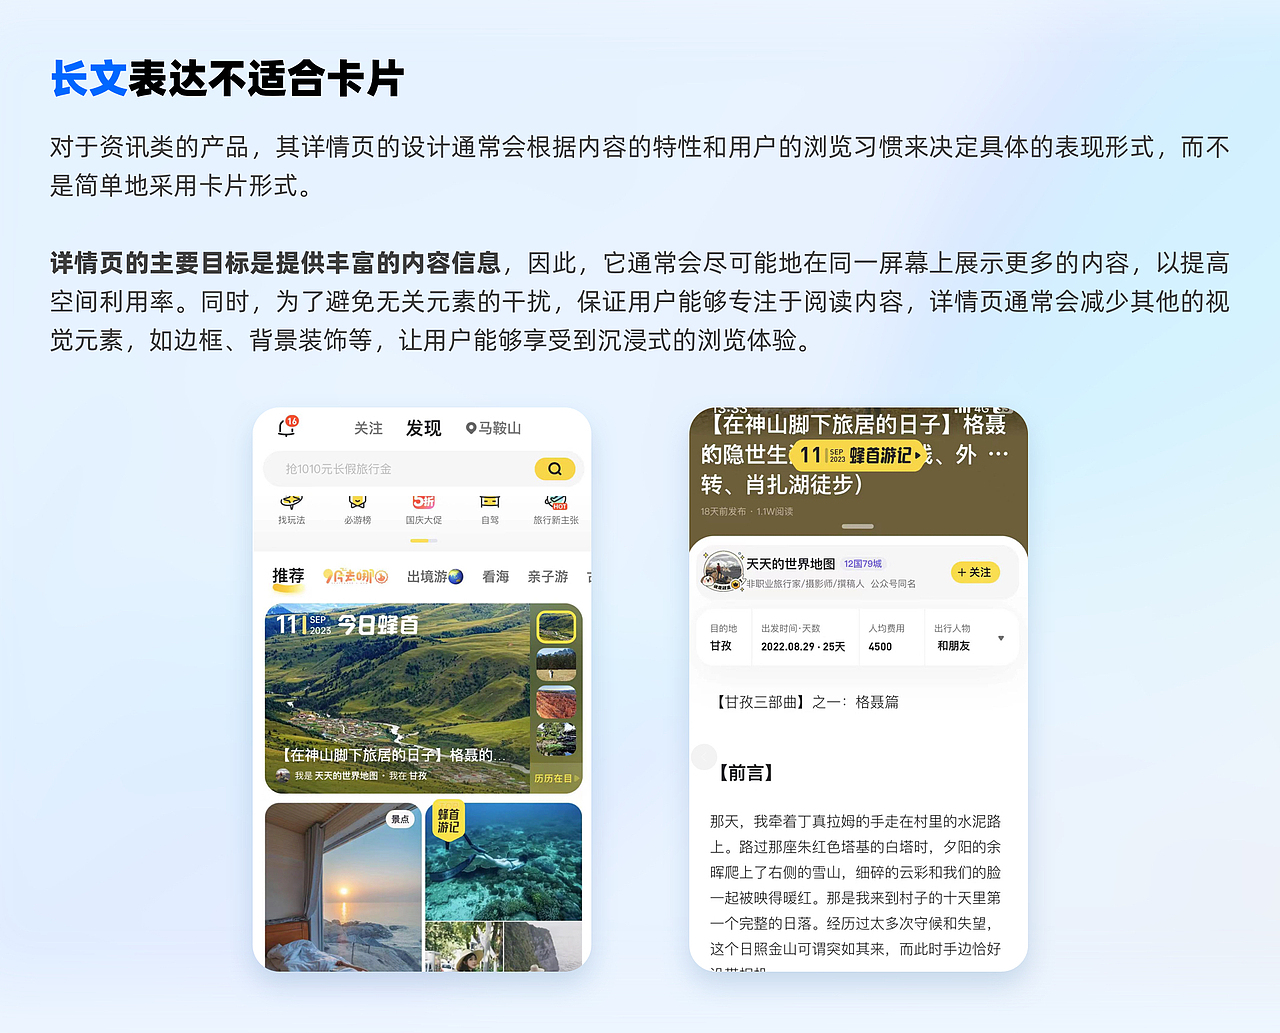Image resolution: width=1280 pixels, height=1033 pixels.
Task: Select the third side thumbnail of red hills
Action: pyautogui.click(x=556, y=702)
